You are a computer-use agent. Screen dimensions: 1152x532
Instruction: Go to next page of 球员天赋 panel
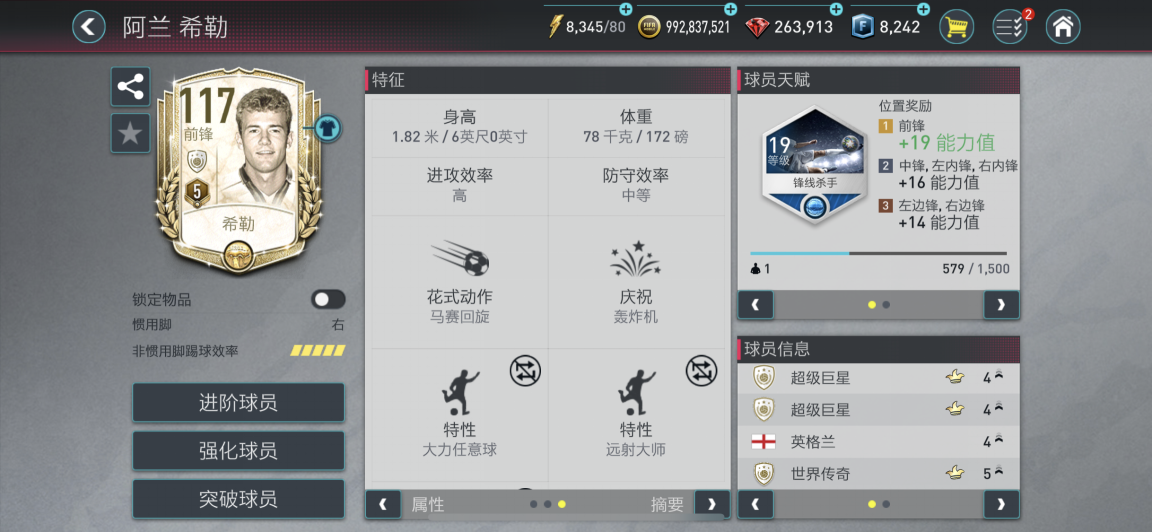pyautogui.click(x=1001, y=304)
